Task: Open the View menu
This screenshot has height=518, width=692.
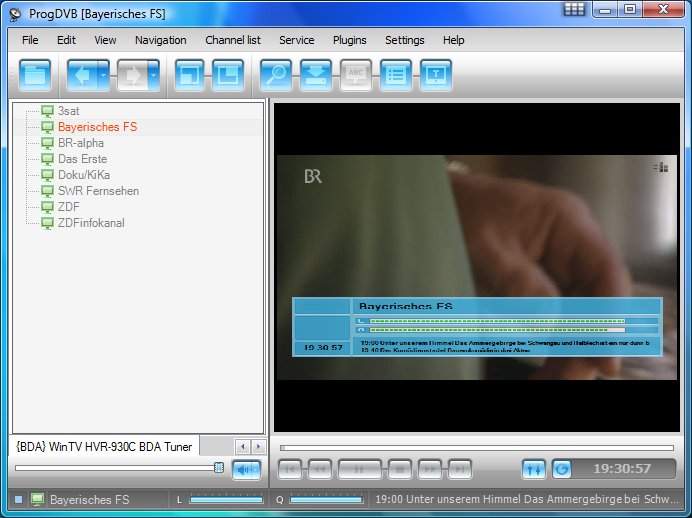Action: 105,40
